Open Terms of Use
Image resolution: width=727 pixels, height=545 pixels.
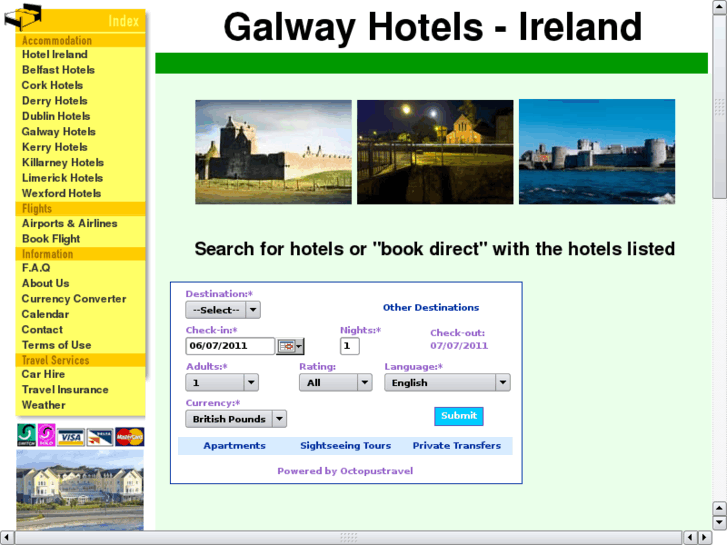click(57, 345)
